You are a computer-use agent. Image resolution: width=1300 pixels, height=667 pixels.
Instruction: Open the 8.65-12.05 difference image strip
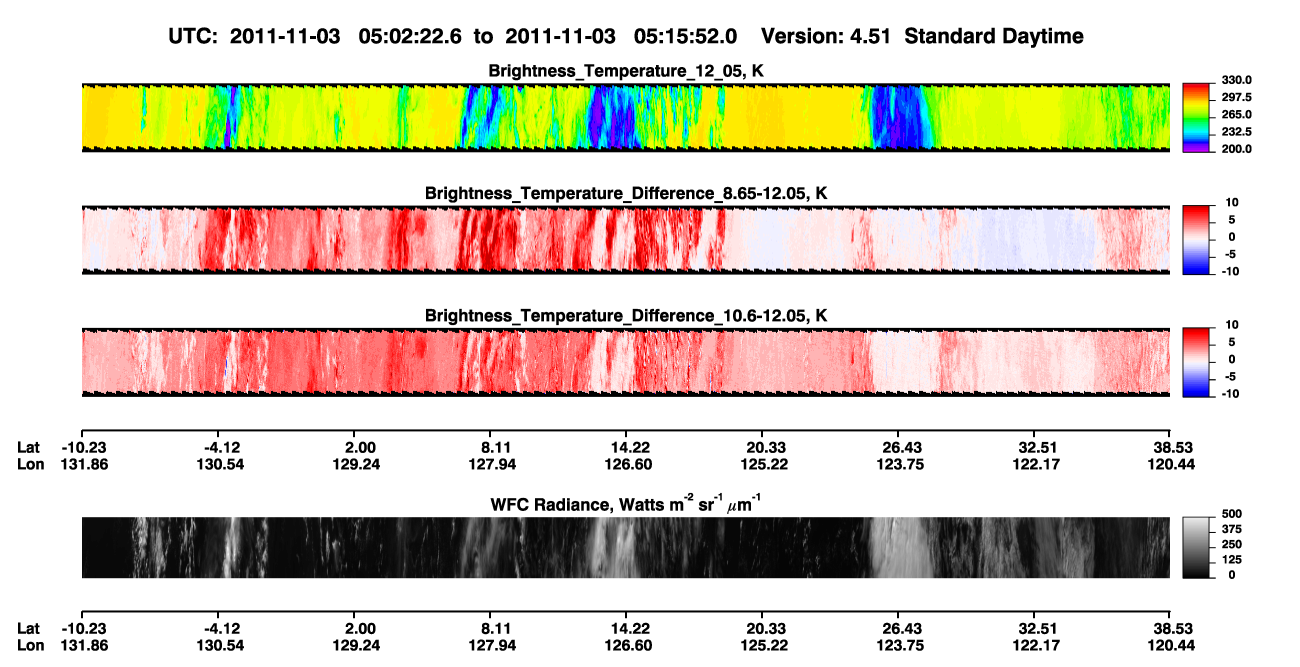click(x=626, y=240)
